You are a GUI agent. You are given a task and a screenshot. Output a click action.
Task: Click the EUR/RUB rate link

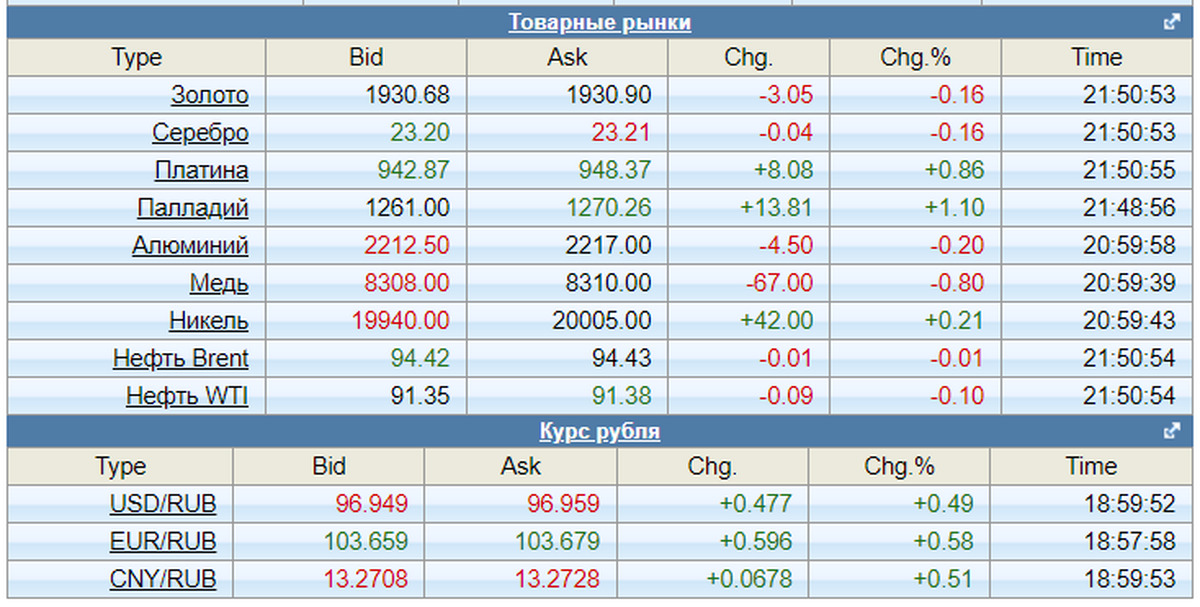tap(163, 541)
